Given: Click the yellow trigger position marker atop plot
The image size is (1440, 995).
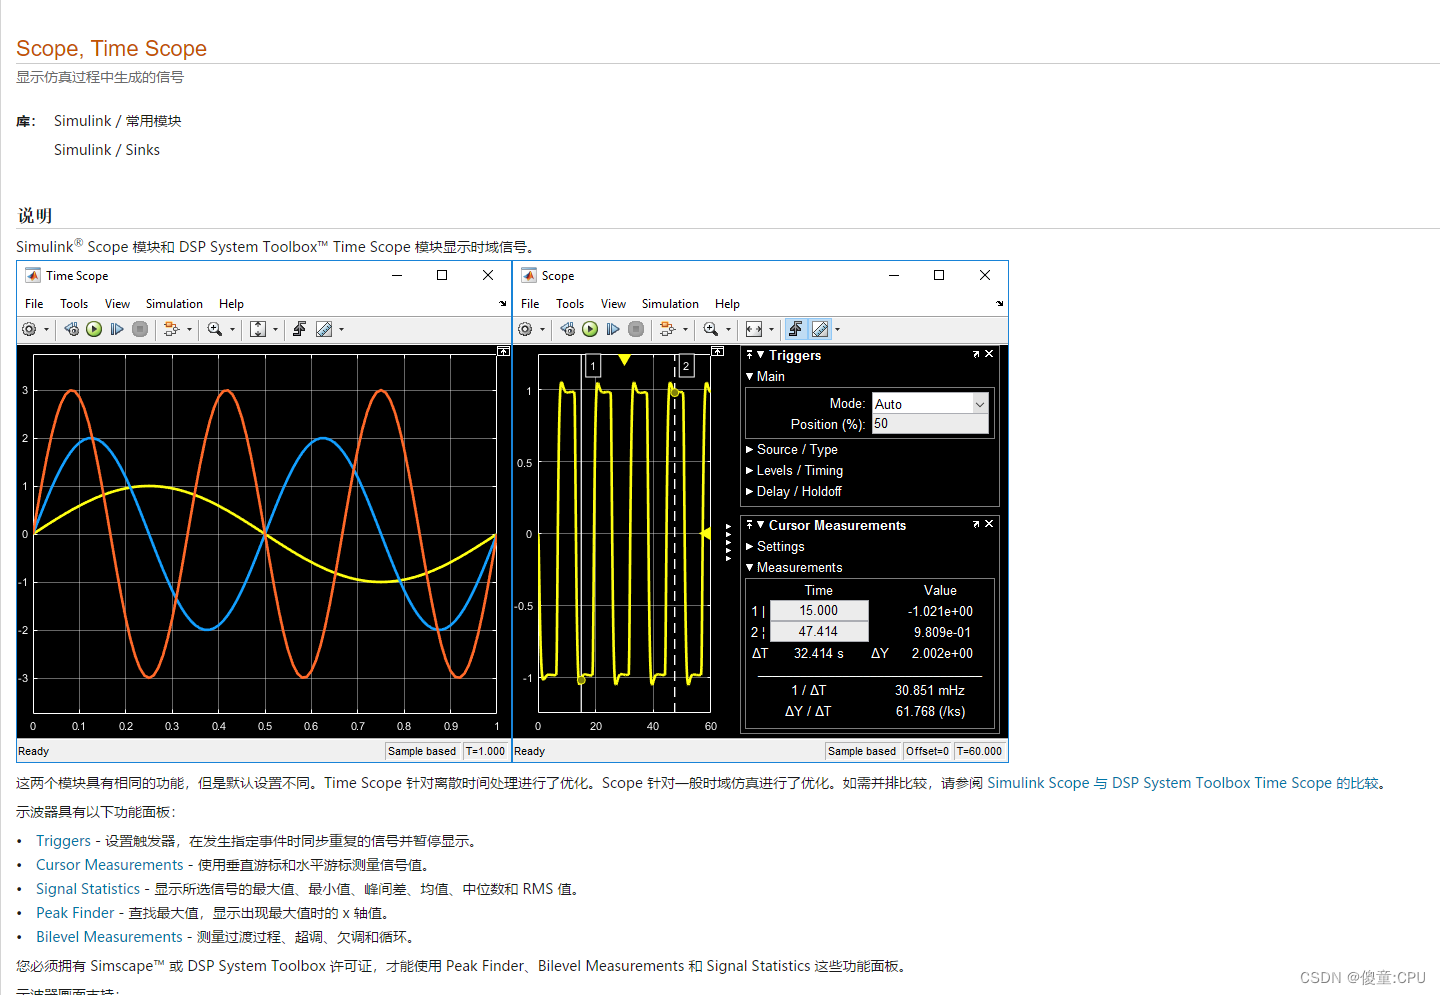Looking at the screenshot, I should click(x=624, y=360).
